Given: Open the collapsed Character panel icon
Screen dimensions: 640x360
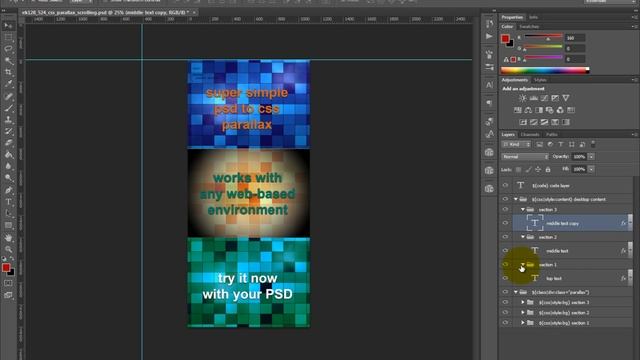Looking at the screenshot, I should [489, 85].
